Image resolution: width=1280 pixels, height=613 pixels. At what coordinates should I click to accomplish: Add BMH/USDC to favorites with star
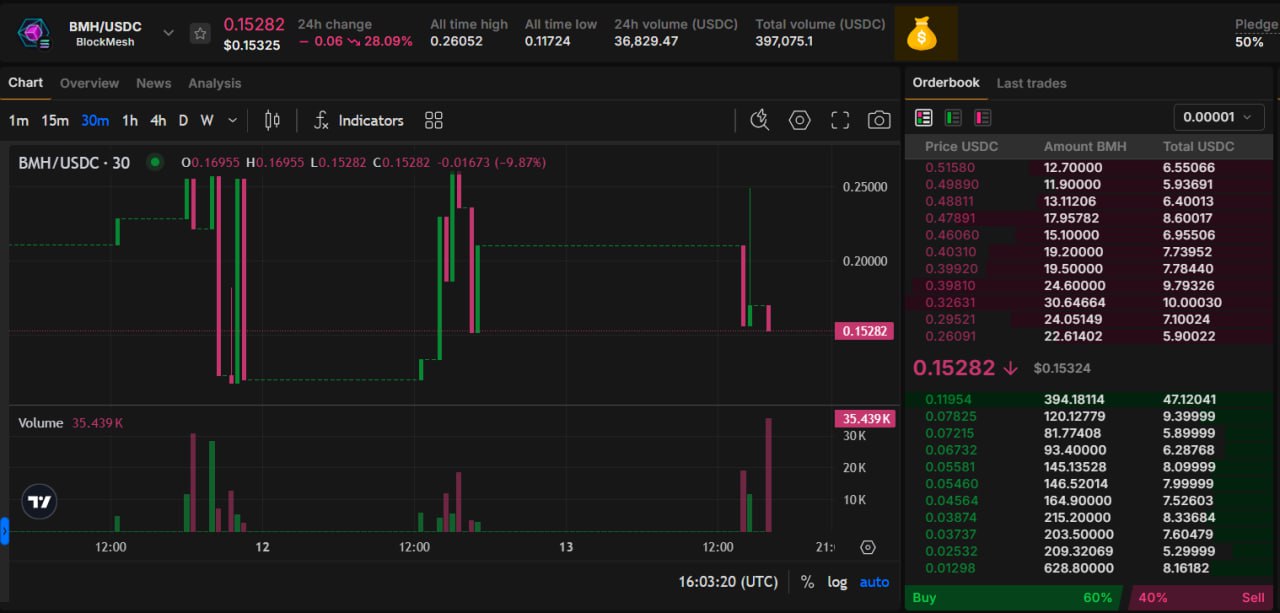click(200, 33)
